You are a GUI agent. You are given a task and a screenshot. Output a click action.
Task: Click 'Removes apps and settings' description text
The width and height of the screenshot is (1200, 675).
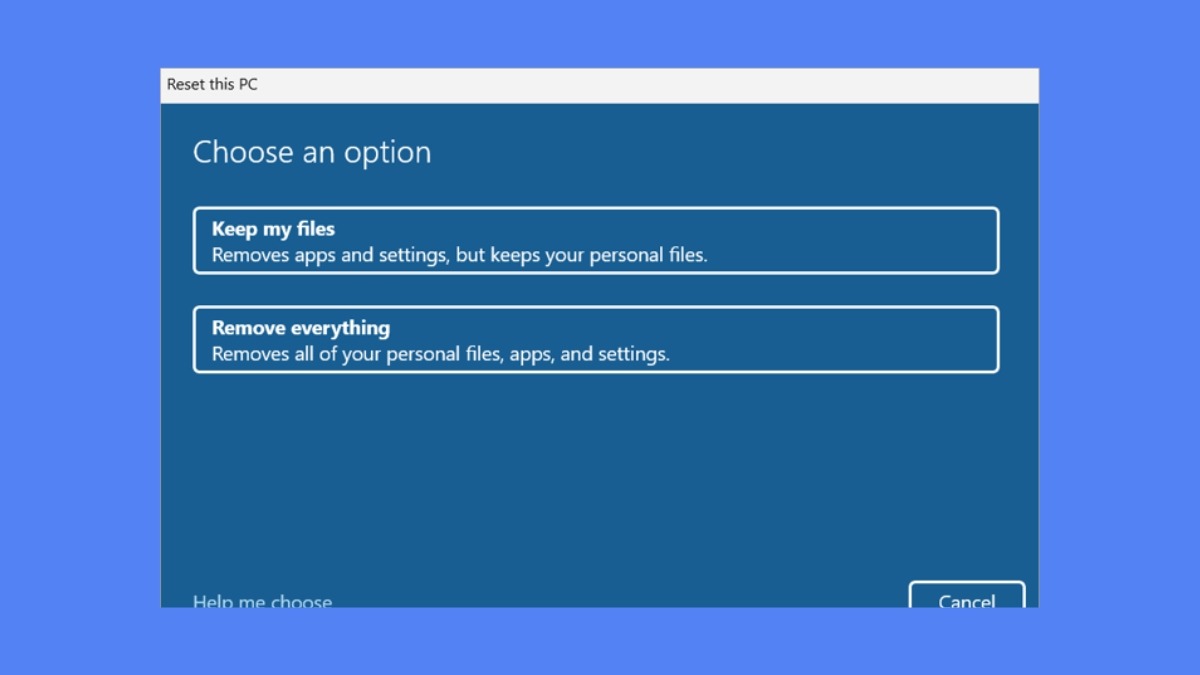pos(328,255)
